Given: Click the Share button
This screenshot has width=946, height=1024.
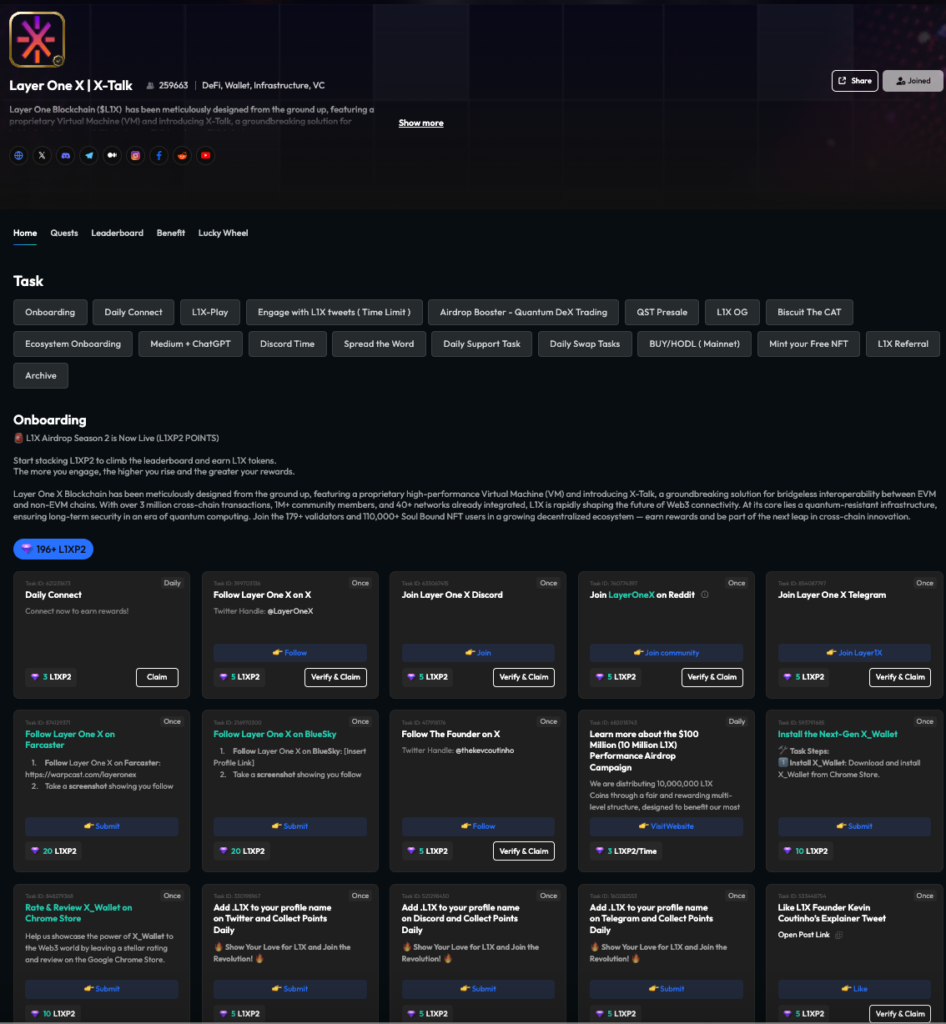Looking at the screenshot, I should tap(854, 81).
